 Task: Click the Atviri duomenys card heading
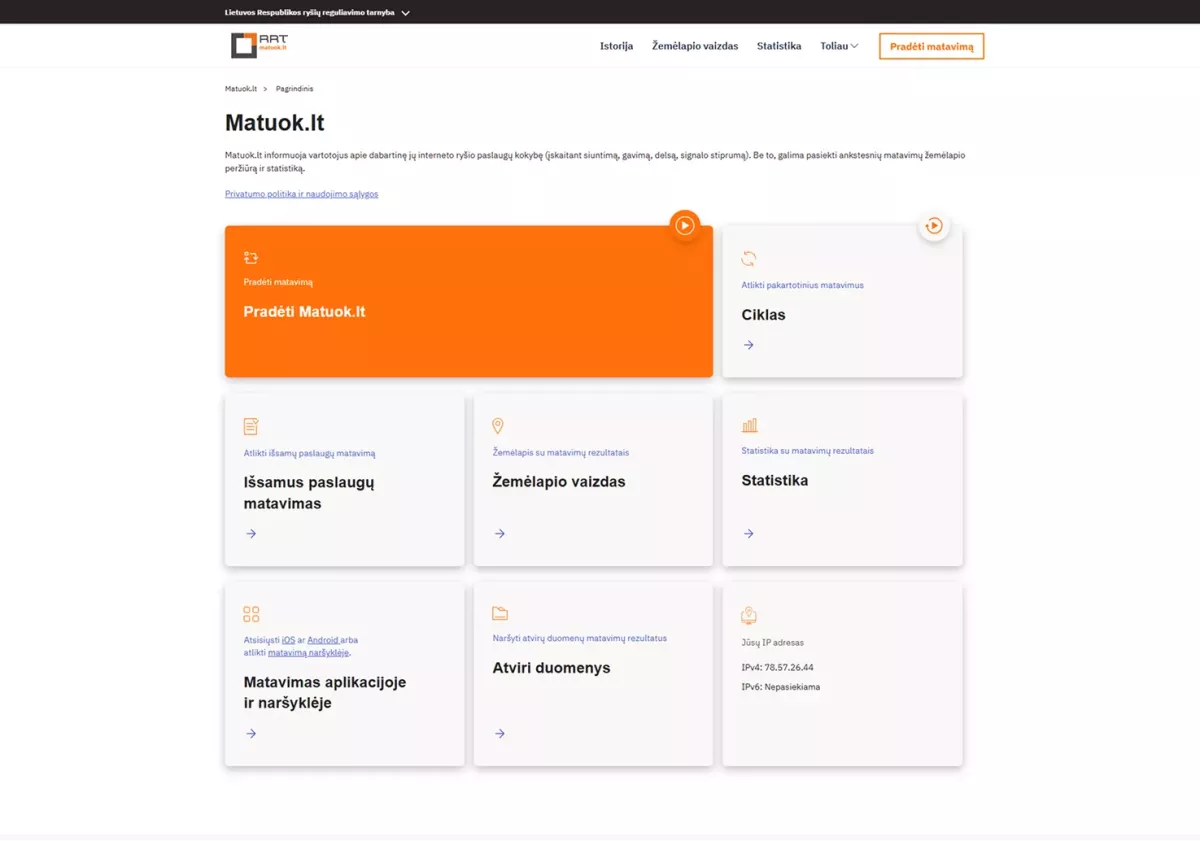[x=552, y=668]
